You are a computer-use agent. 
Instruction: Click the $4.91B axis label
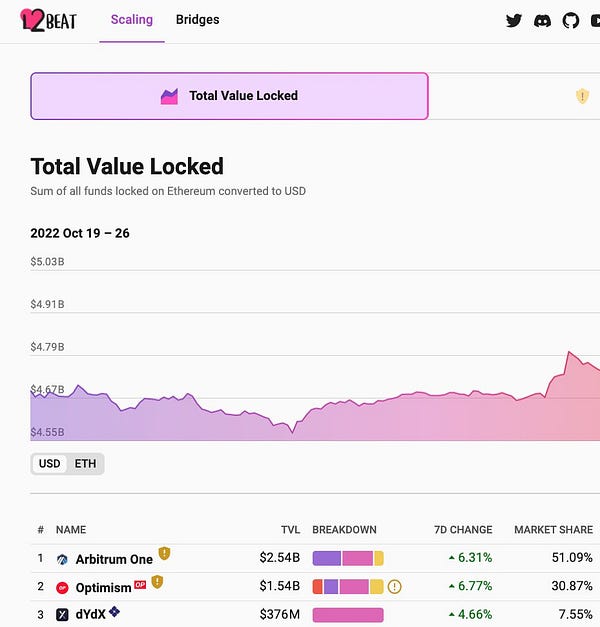click(47, 305)
